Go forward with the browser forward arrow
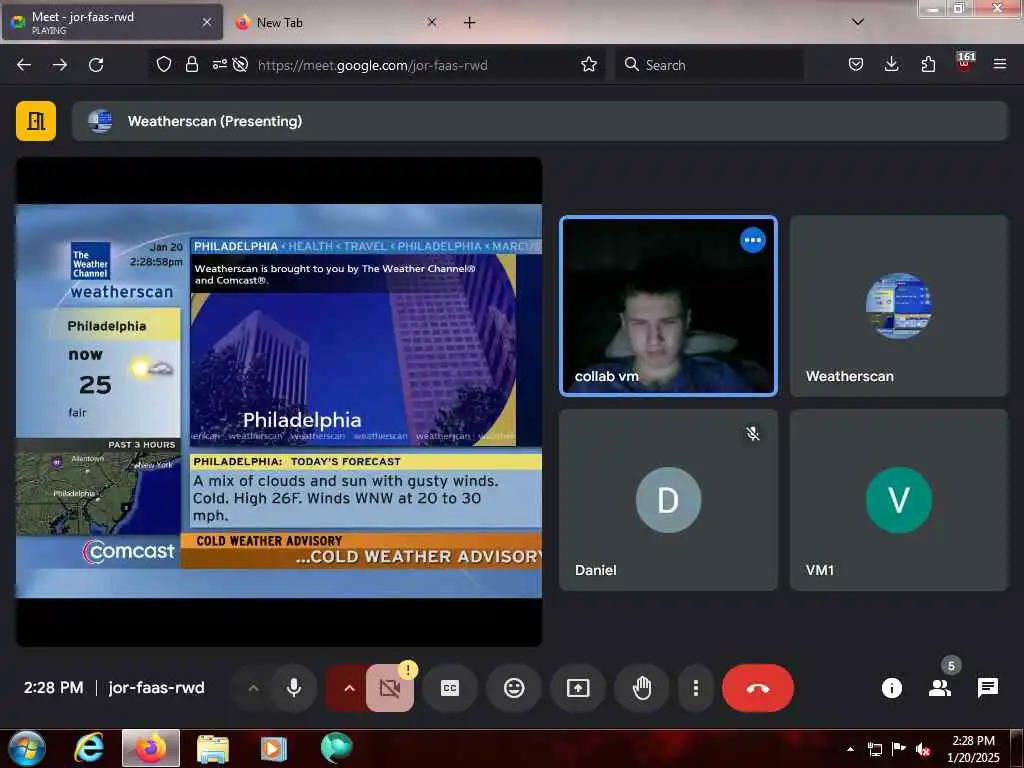This screenshot has width=1024, height=768. (60, 65)
